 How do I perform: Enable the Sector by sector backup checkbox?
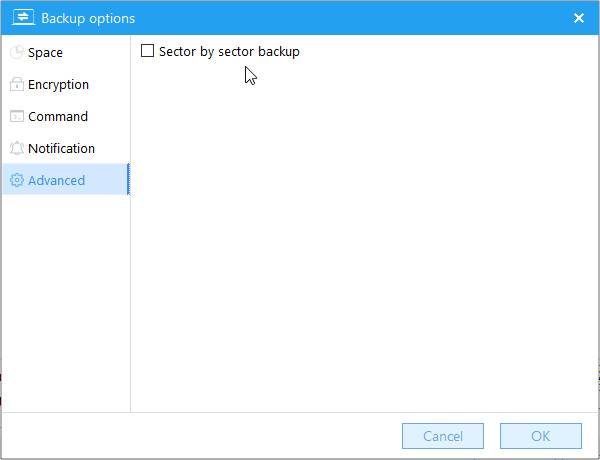pyautogui.click(x=147, y=51)
